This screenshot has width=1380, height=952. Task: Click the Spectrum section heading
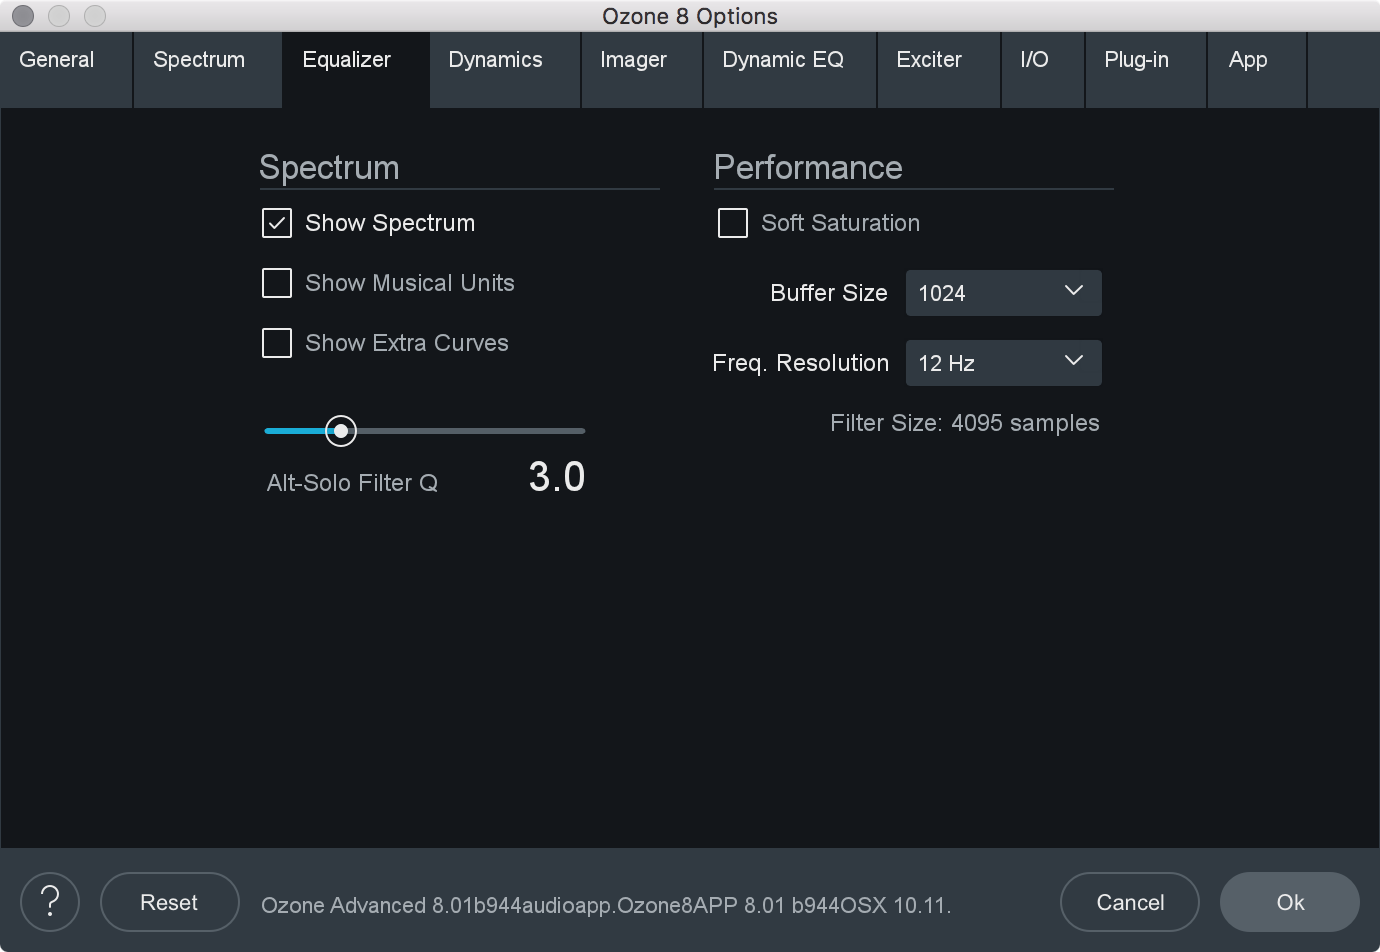[329, 167]
